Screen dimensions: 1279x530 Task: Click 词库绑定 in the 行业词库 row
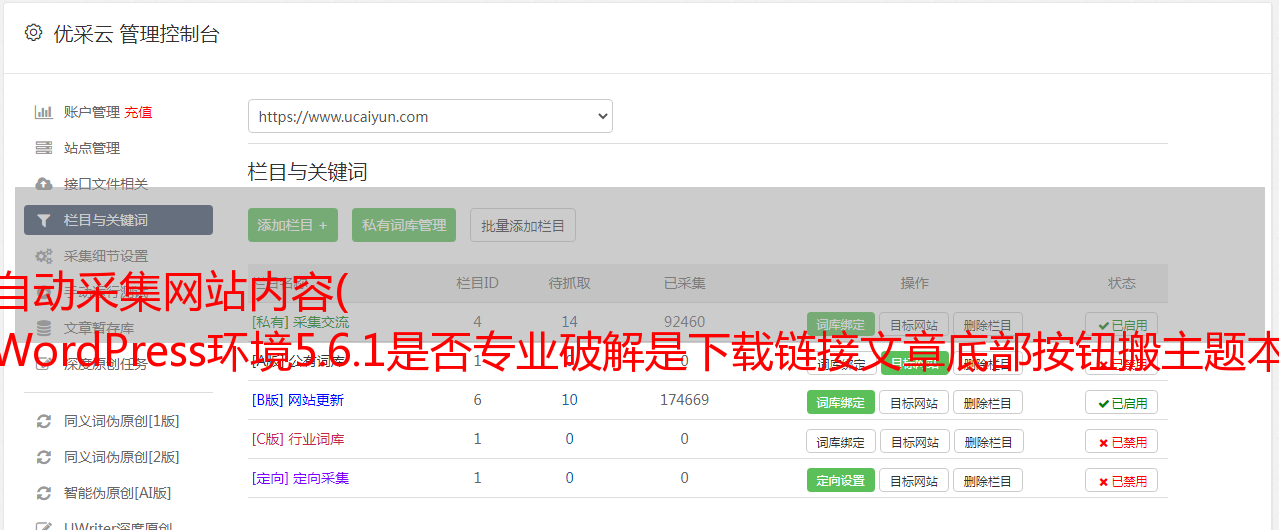840,441
